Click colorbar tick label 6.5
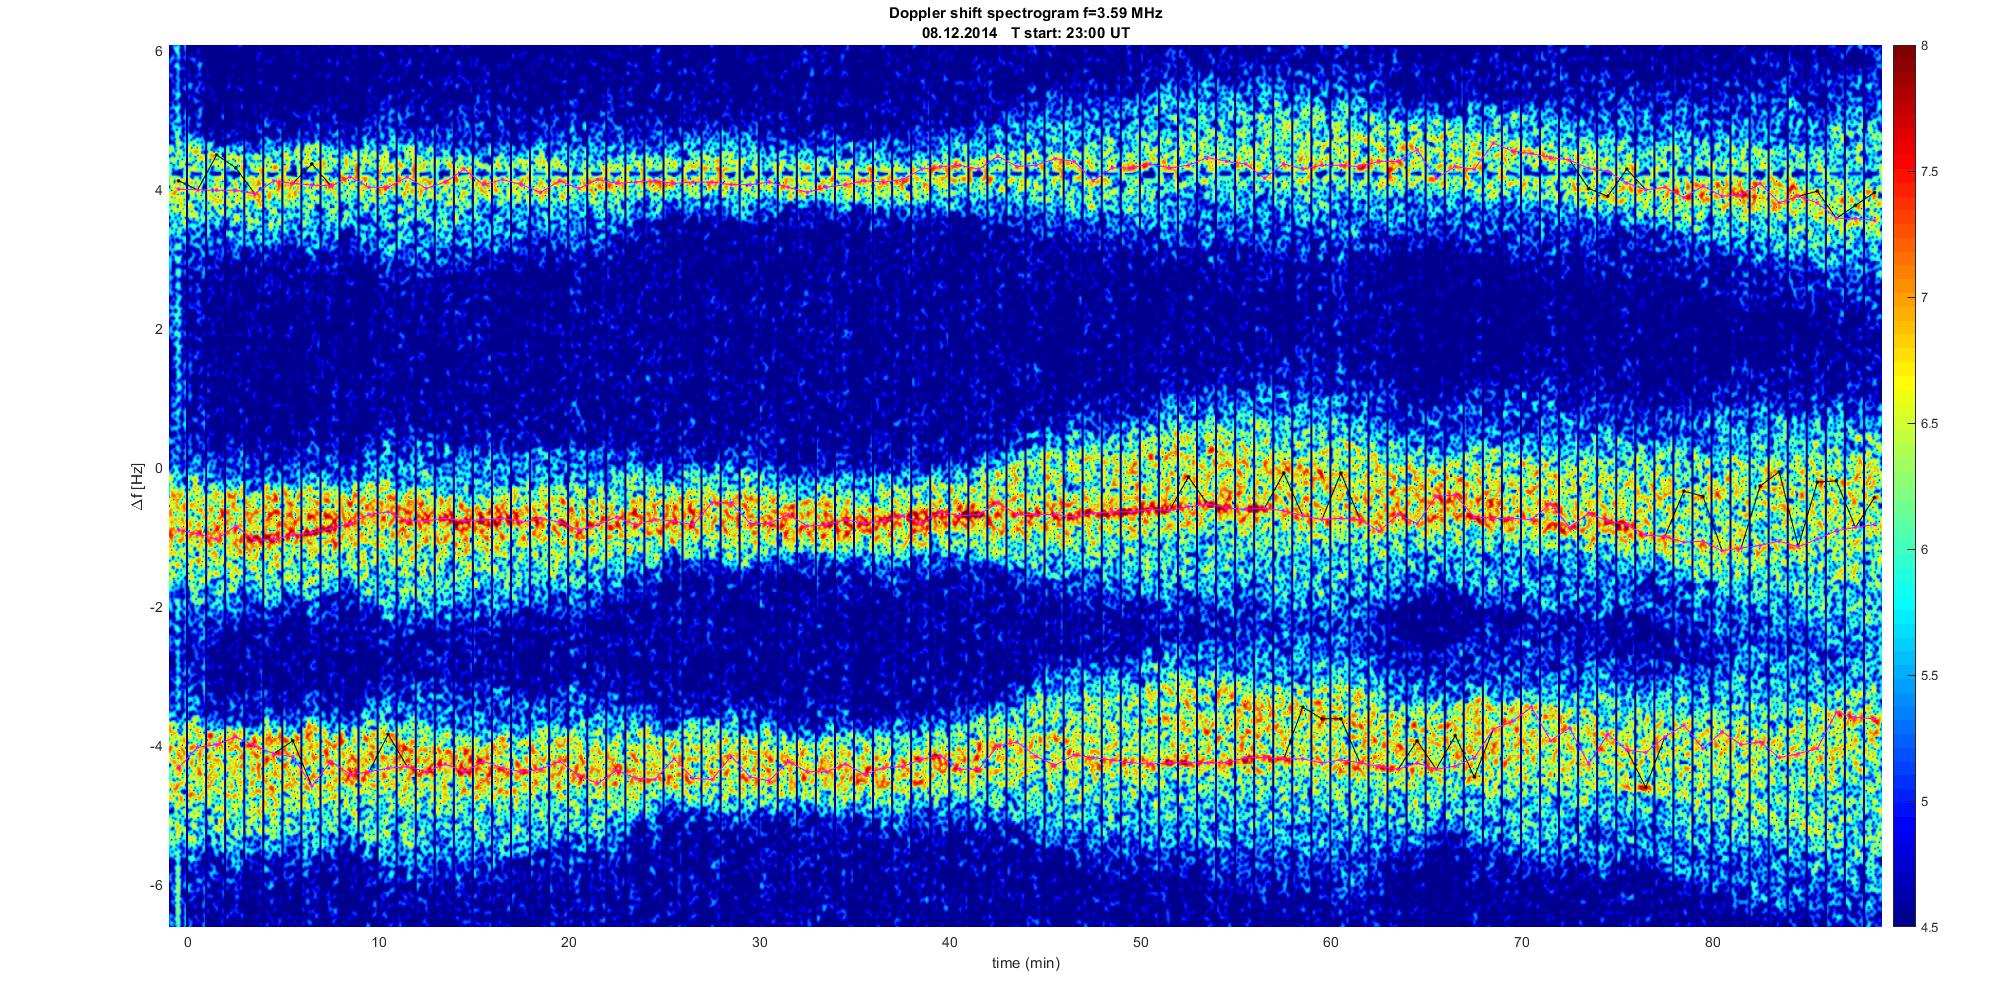 (1929, 424)
